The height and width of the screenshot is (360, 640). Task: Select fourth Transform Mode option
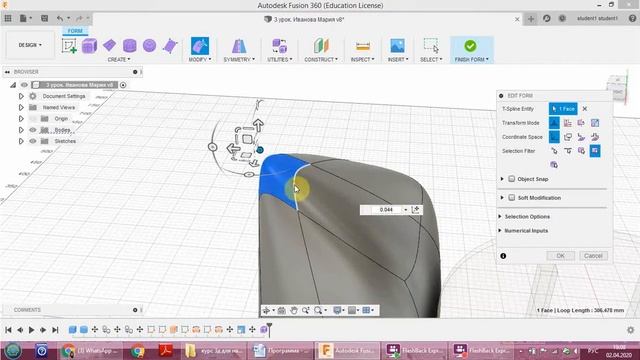pos(595,123)
